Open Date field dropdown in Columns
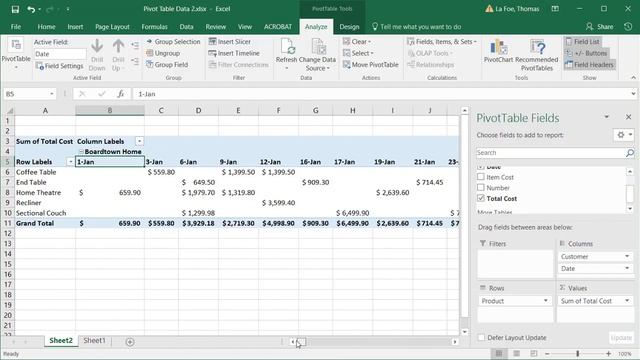 tap(627, 268)
